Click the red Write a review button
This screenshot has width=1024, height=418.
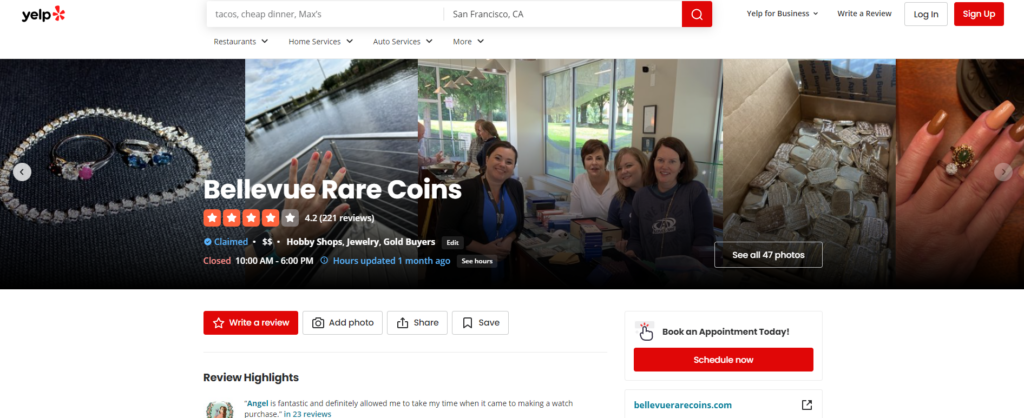click(x=251, y=323)
